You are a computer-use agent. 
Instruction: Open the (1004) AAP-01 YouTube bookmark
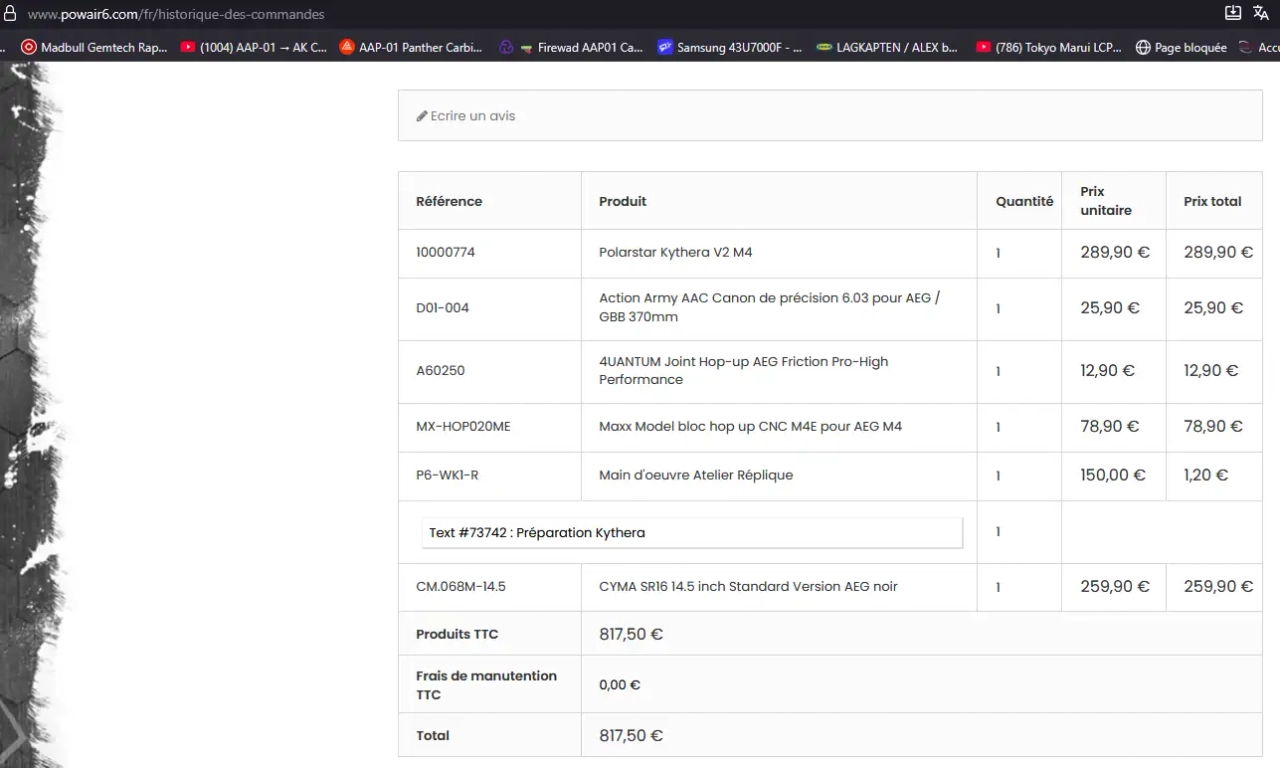click(x=253, y=47)
